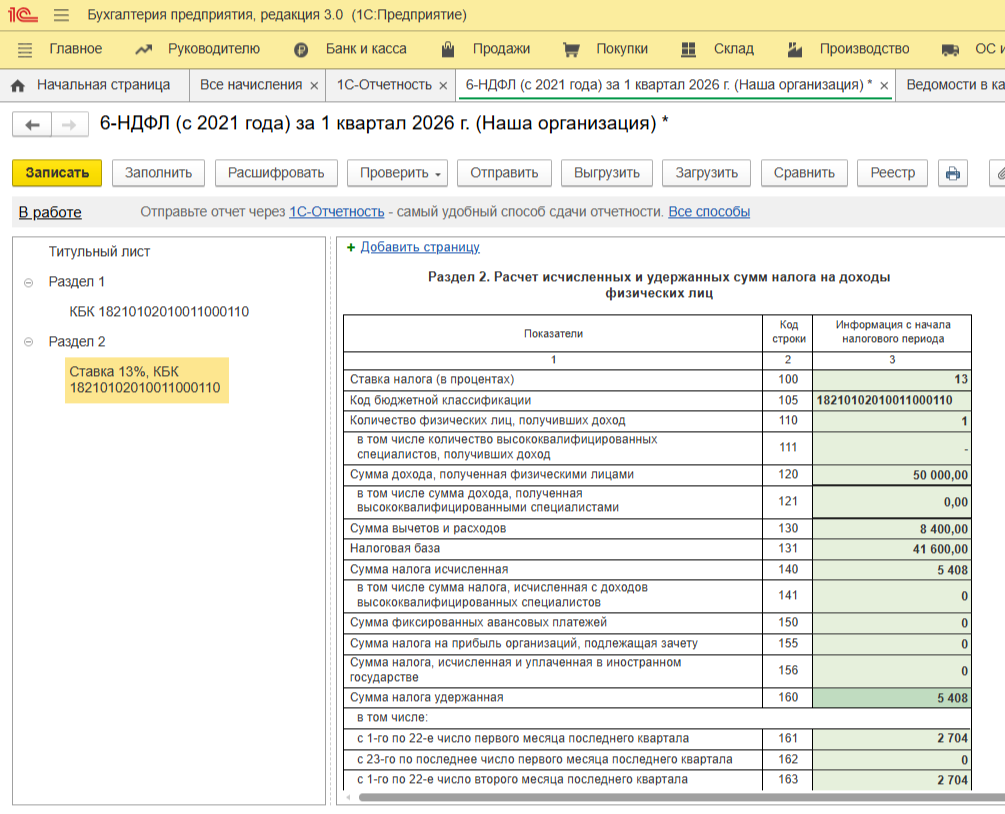This screenshot has width=1005, height=814.
Task: Select Титульный лист in the section tree
Action: point(99,252)
